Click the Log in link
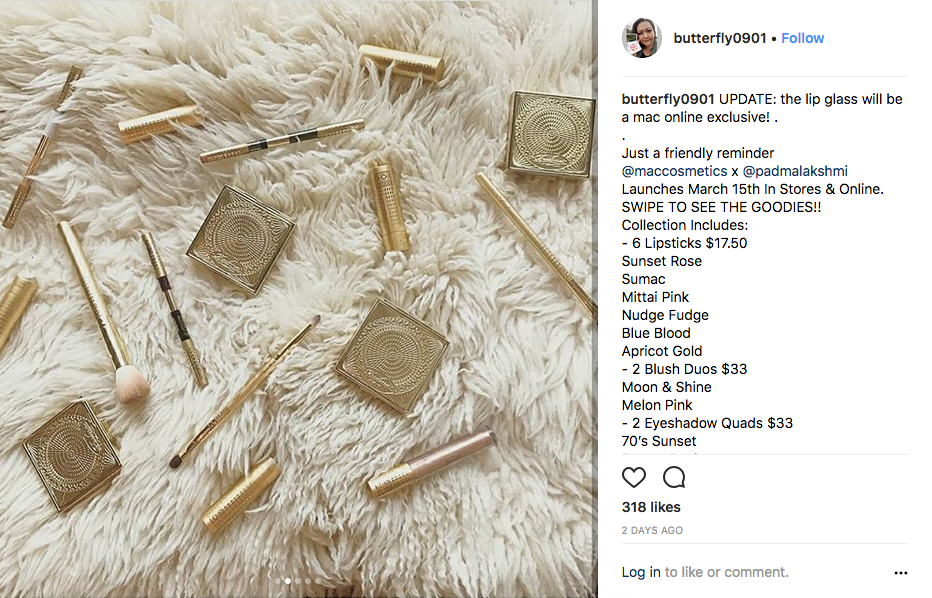The image size is (932, 598). (641, 572)
